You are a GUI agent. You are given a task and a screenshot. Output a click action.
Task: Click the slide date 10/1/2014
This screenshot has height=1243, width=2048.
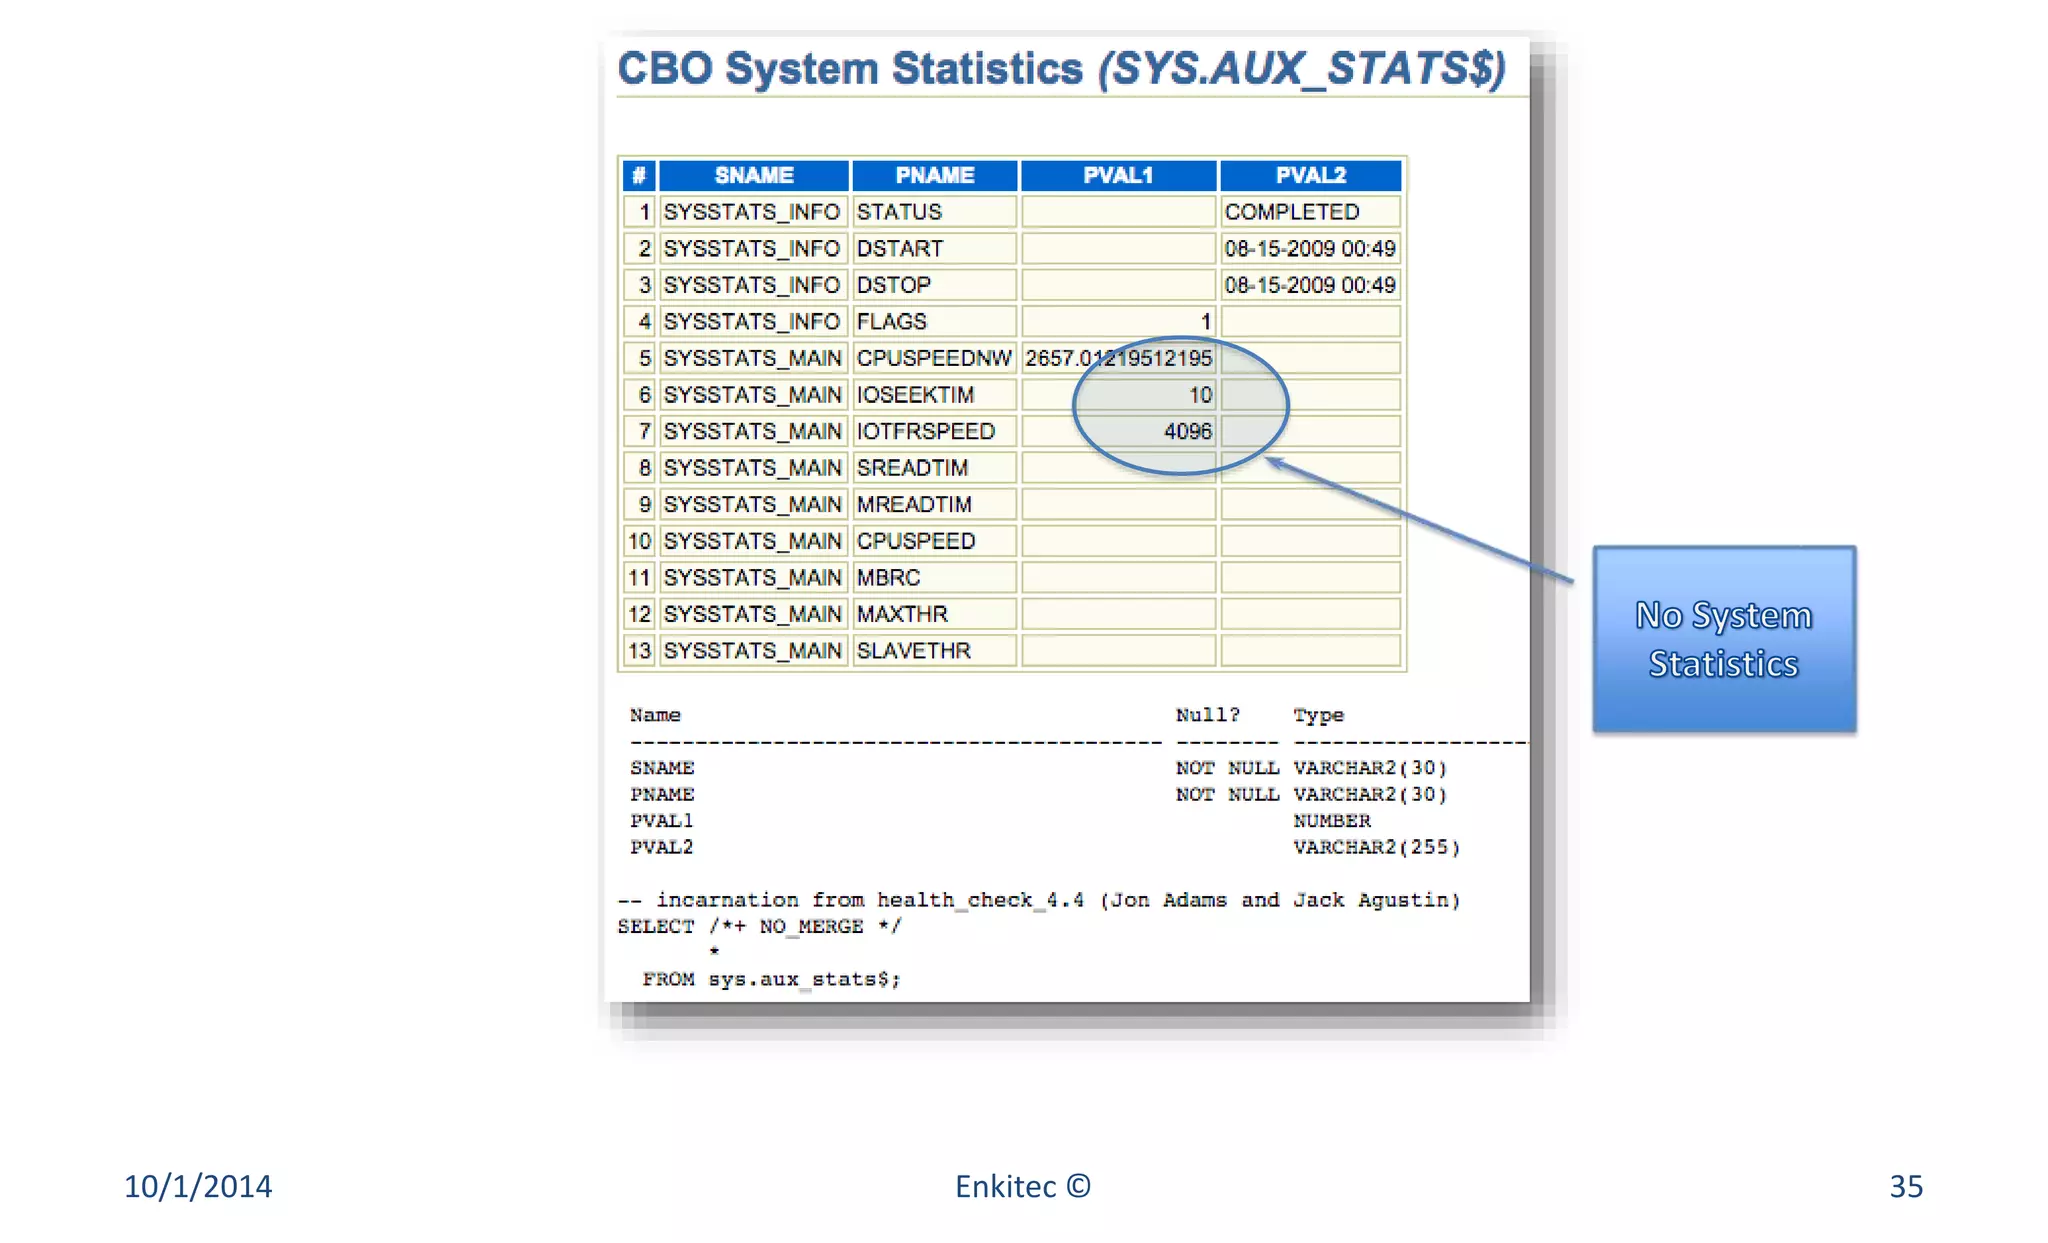[x=197, y=1186]
